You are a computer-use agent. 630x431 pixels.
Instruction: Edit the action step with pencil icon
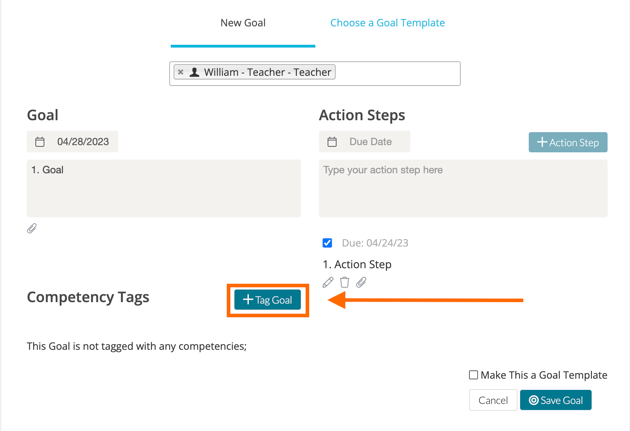click(x=328, y=283)
